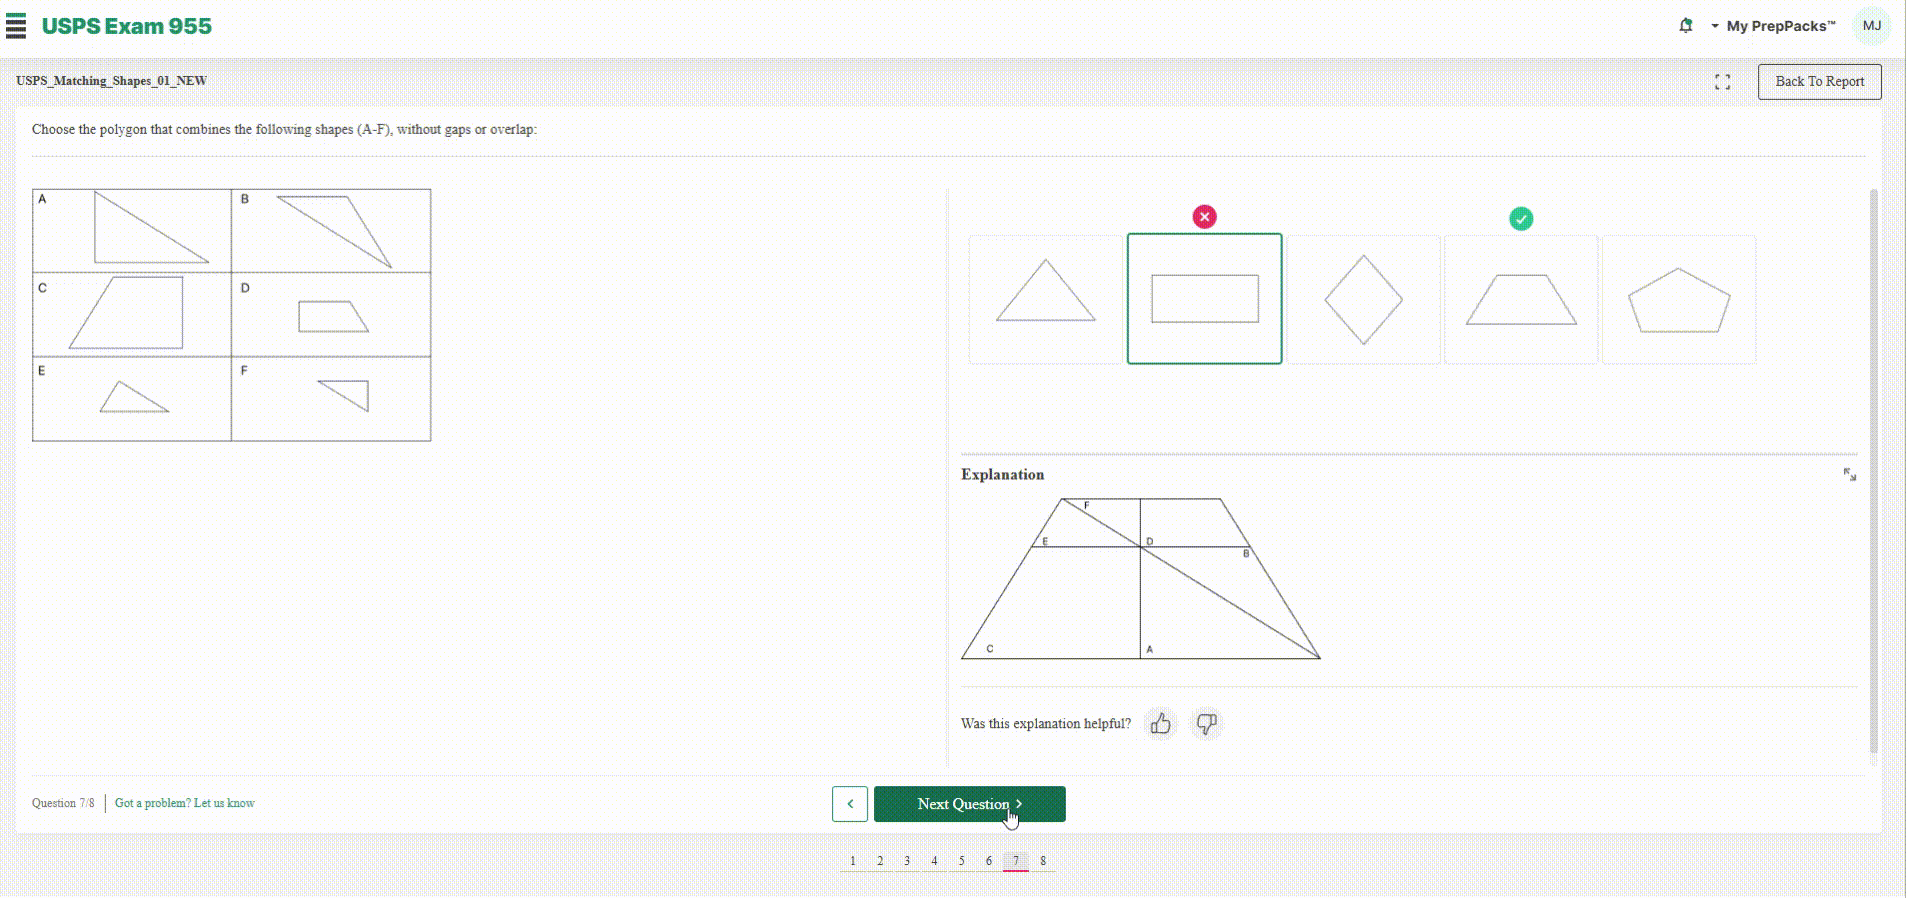Select the rectangle answer option

click(x=1205, y=299)
